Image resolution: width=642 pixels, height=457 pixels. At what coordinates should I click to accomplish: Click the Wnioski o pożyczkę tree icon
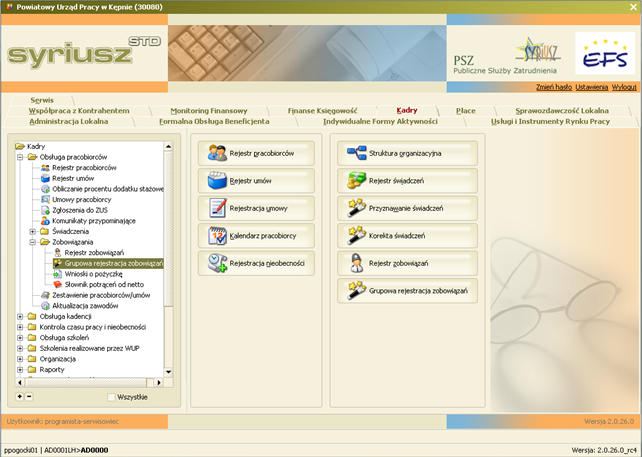(58, 274)
